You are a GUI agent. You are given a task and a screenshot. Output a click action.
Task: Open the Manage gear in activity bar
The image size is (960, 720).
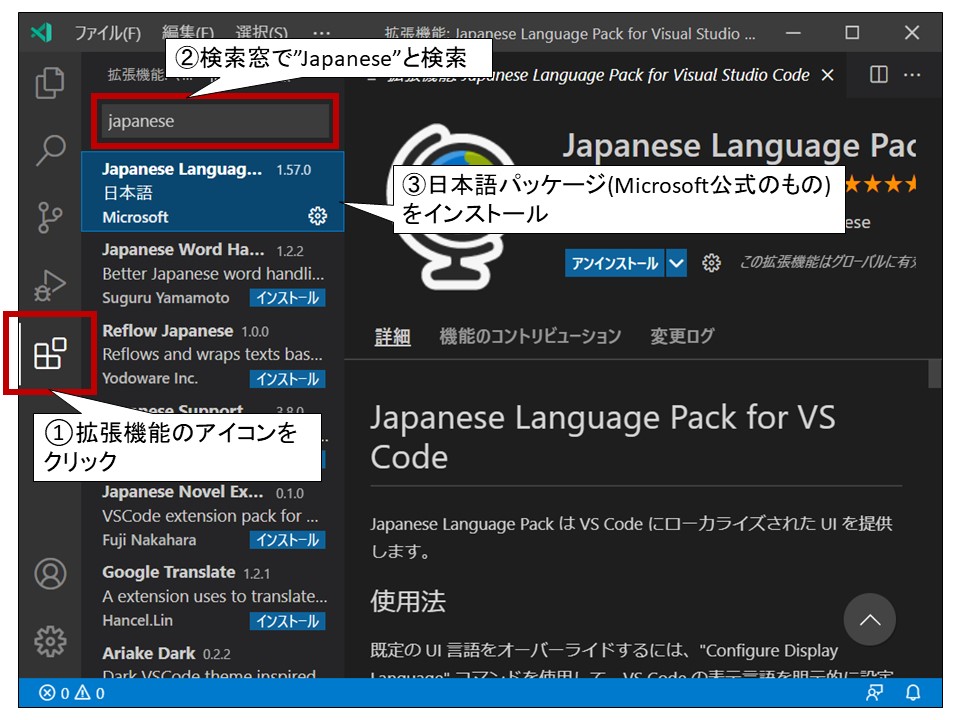pyautogui.click(x=50, y=641)
